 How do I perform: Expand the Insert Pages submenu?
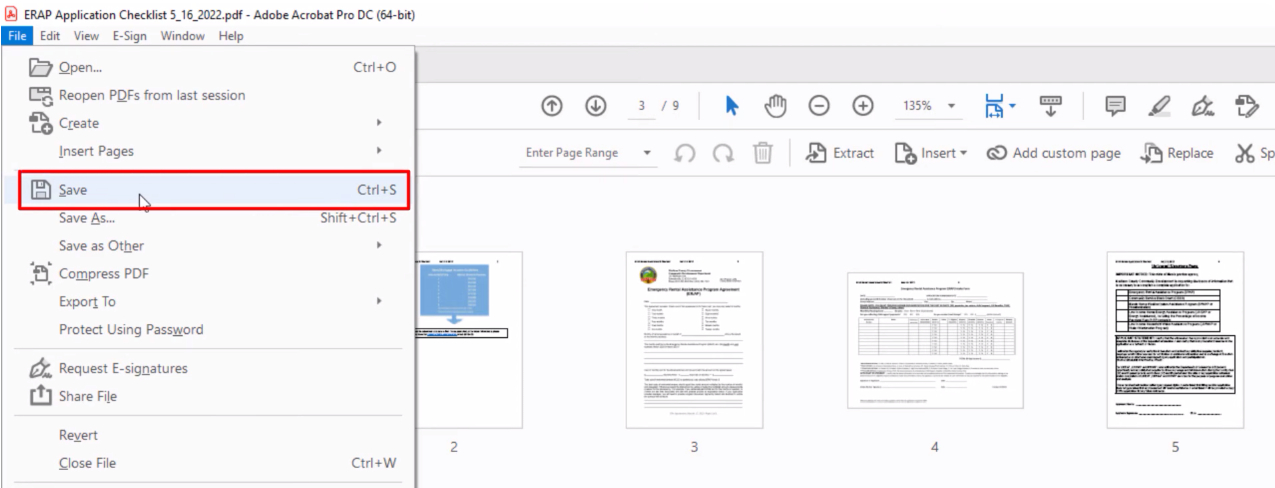point(379,151)
